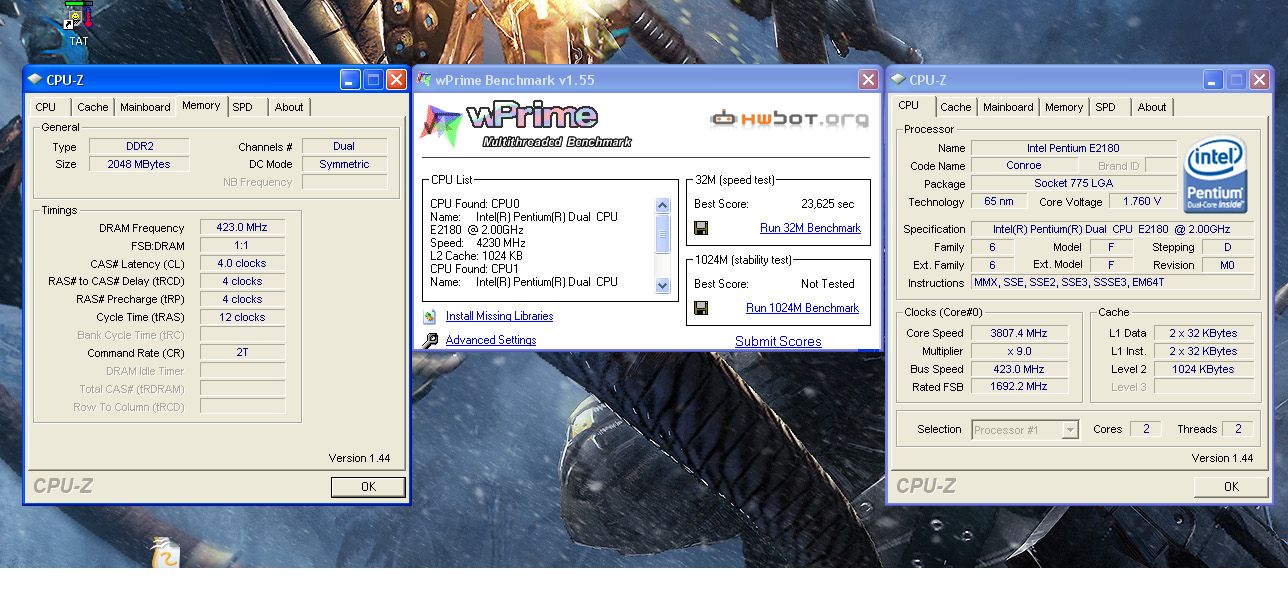Image resolution: width=1288 pixels, height=600 pixels.
Task: Click the CAS# Latency 4.0 clocks value
Action: tap(243, 263)
